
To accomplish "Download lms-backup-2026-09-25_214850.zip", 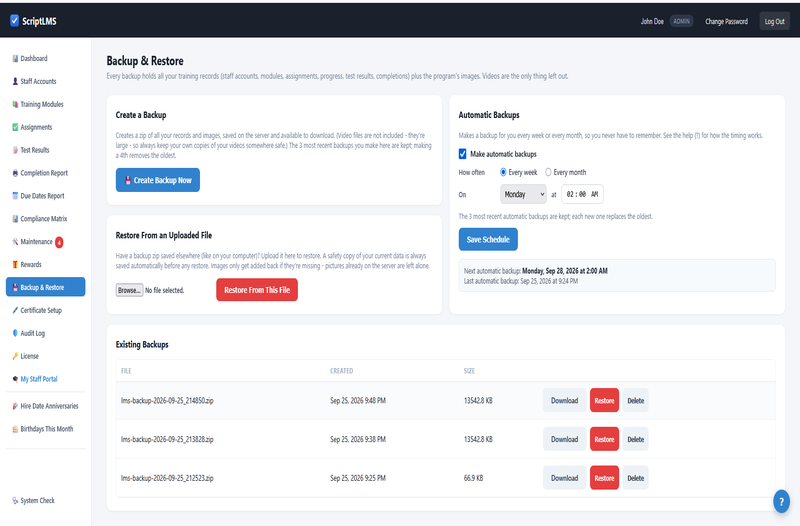I will pos(564,400).
